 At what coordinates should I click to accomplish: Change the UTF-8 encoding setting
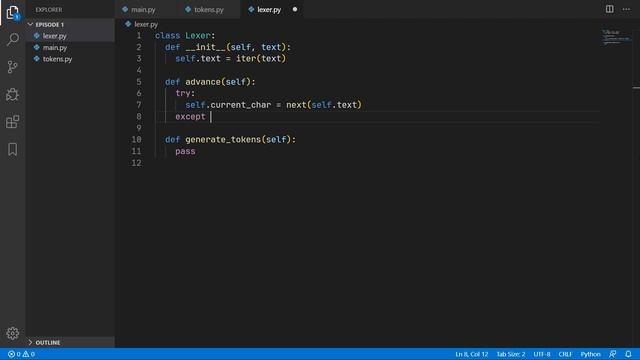pos(542,354)
